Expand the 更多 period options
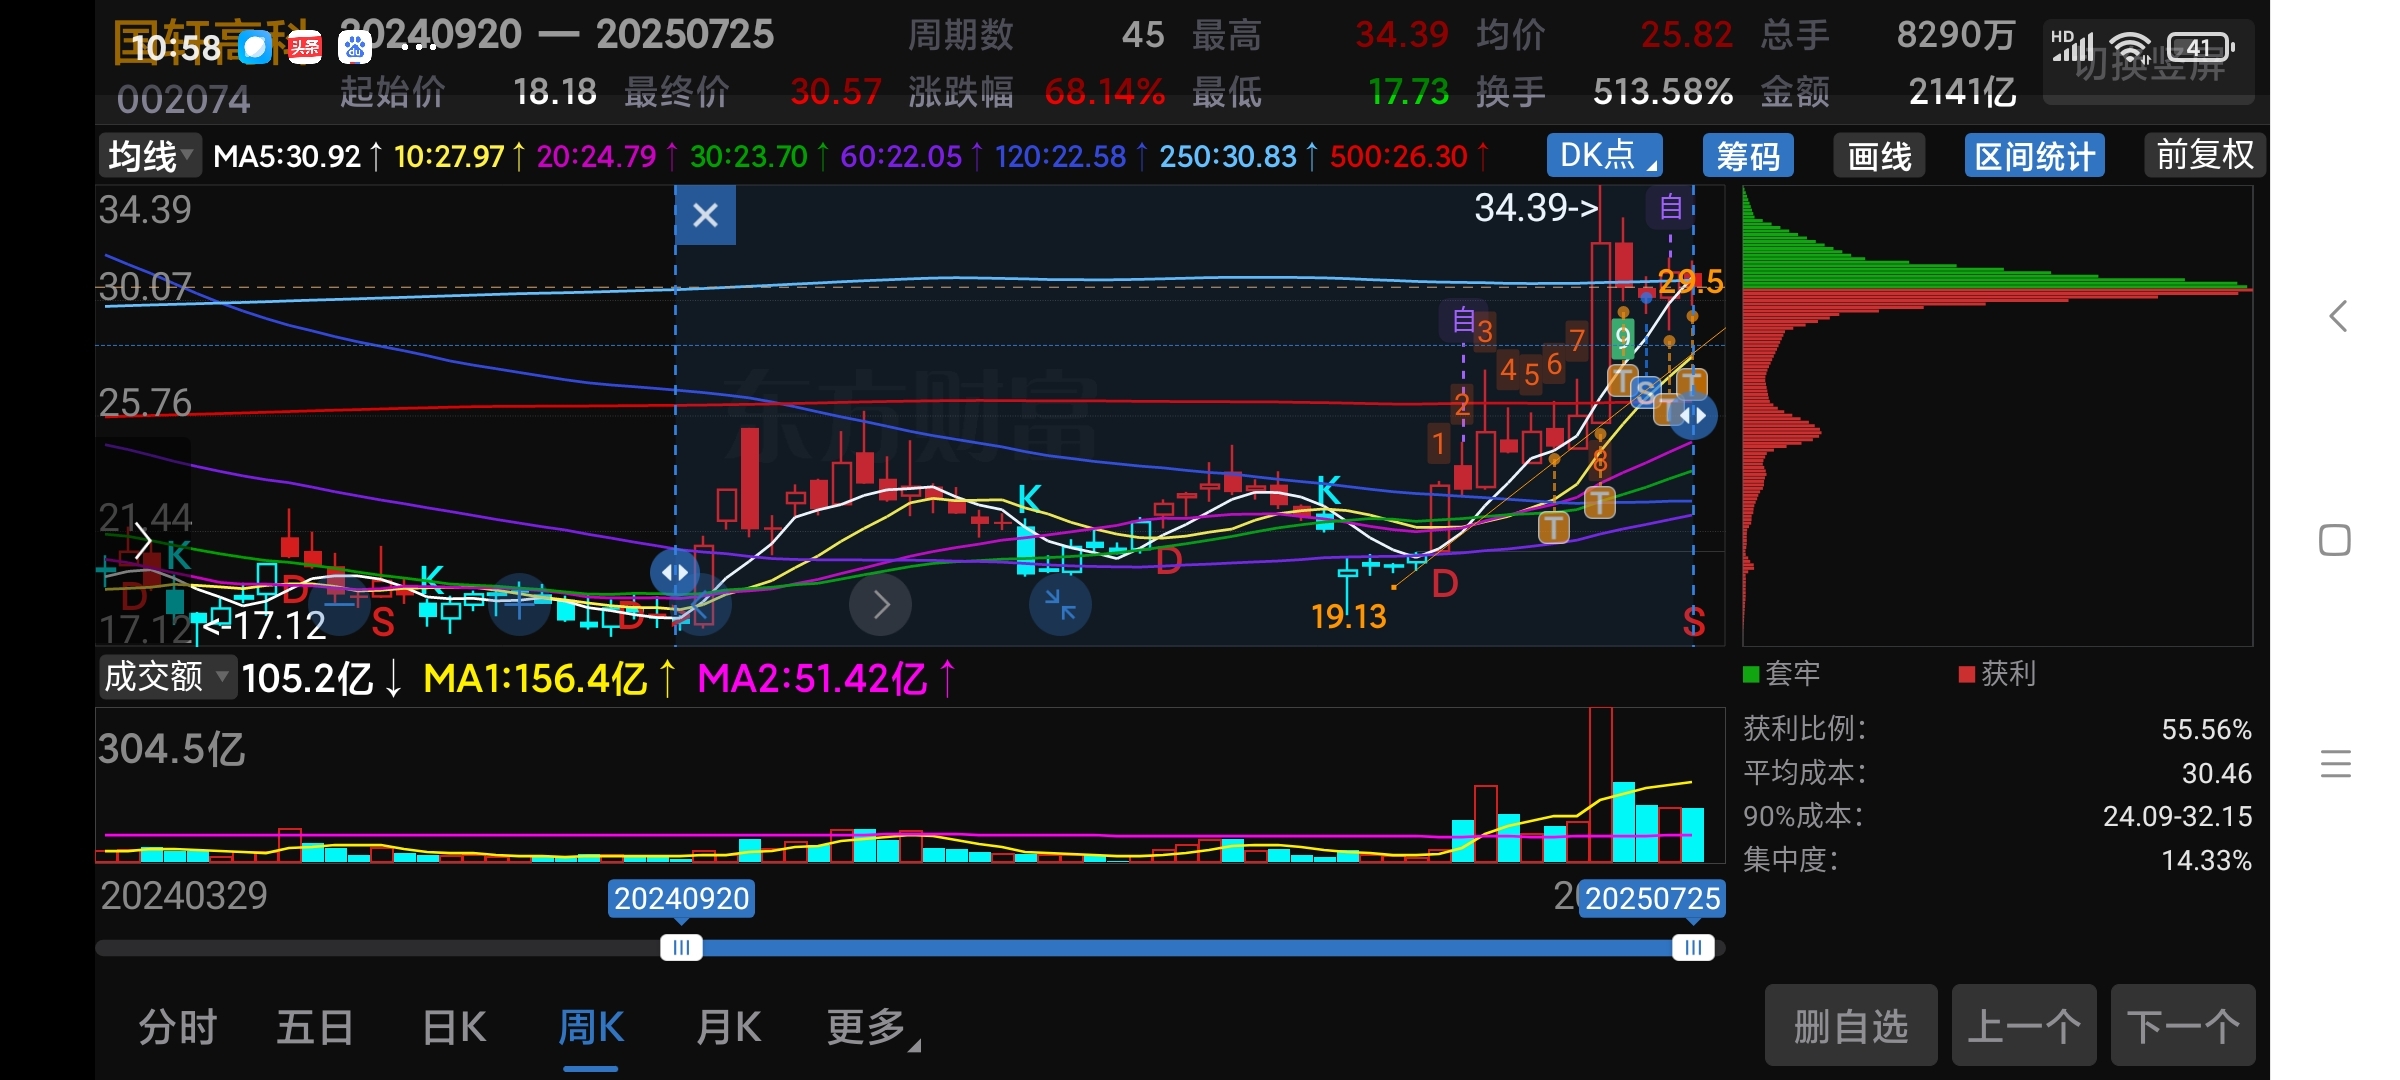This screenshot has height=1080, width=2400. (x=872, y=1027)
